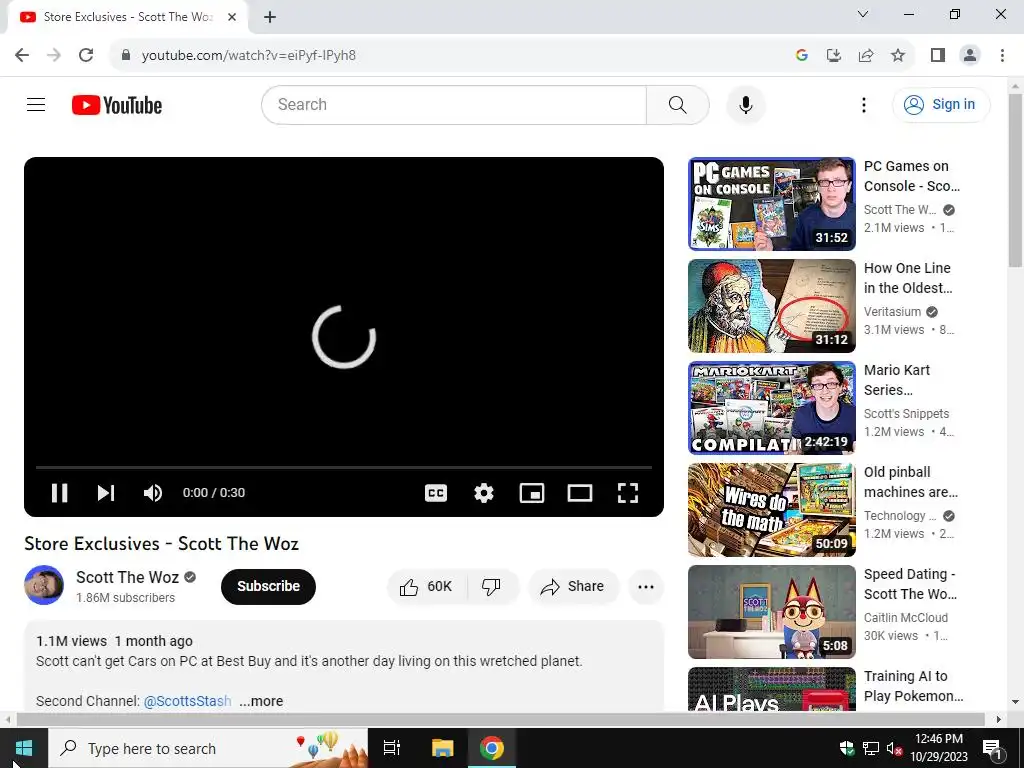Click the Sign in button
The width and height of the screenshot is (1024, 768).
click(941, 104)
